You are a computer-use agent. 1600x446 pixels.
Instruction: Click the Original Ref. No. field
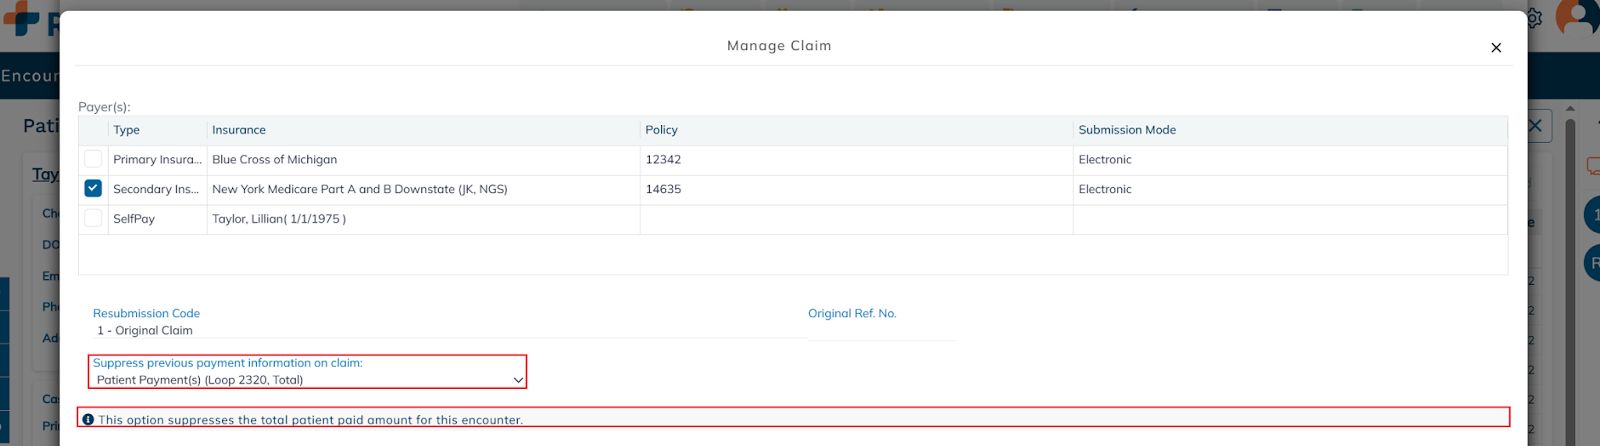click(x=881, y=331)
